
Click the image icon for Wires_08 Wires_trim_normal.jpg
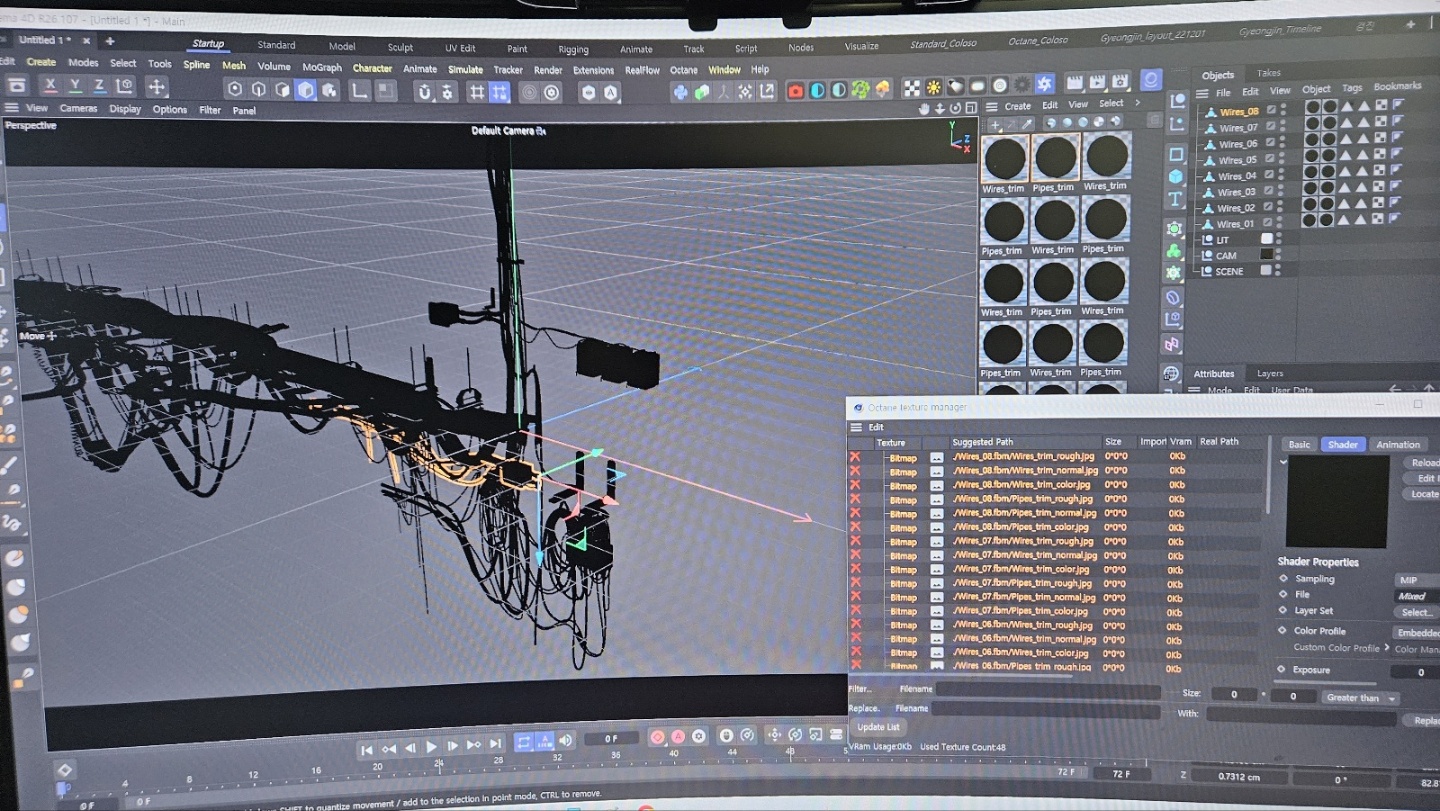click(x=937, y=471)
